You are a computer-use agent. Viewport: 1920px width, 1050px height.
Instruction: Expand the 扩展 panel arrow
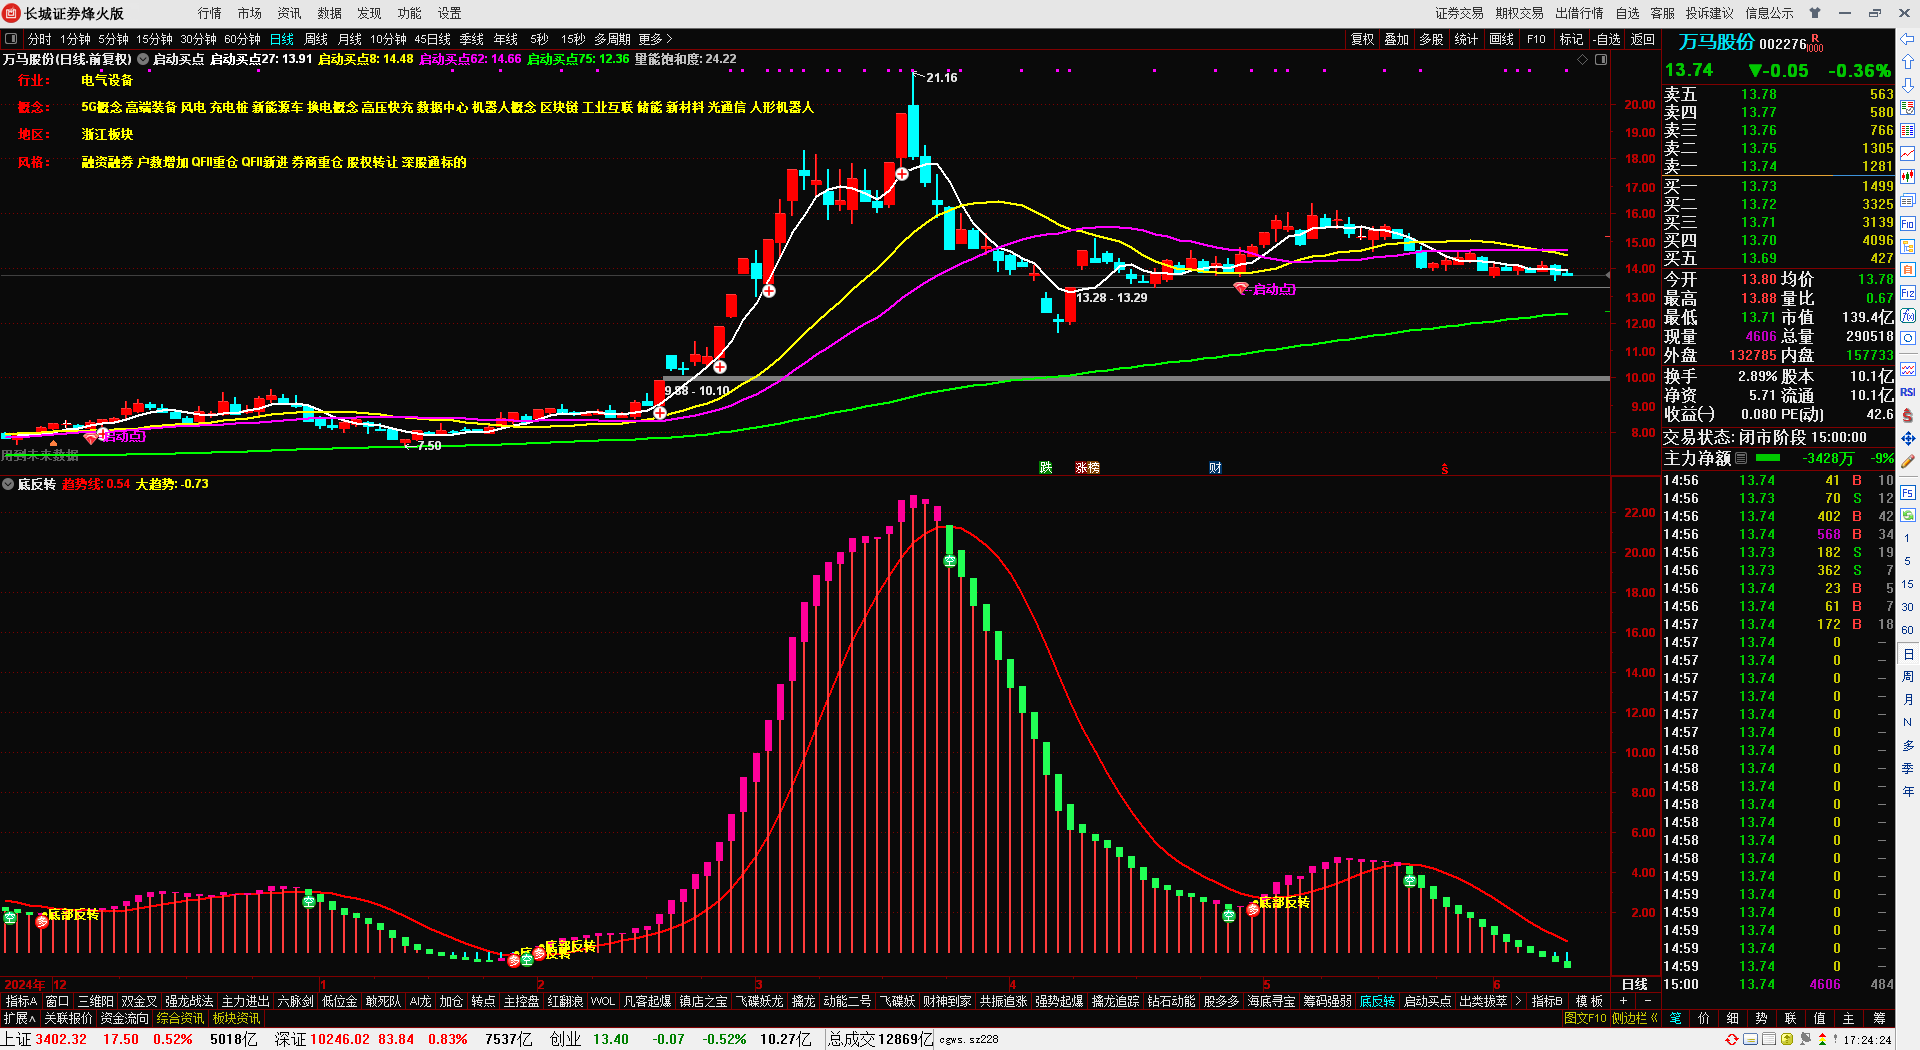point(19,1018)
